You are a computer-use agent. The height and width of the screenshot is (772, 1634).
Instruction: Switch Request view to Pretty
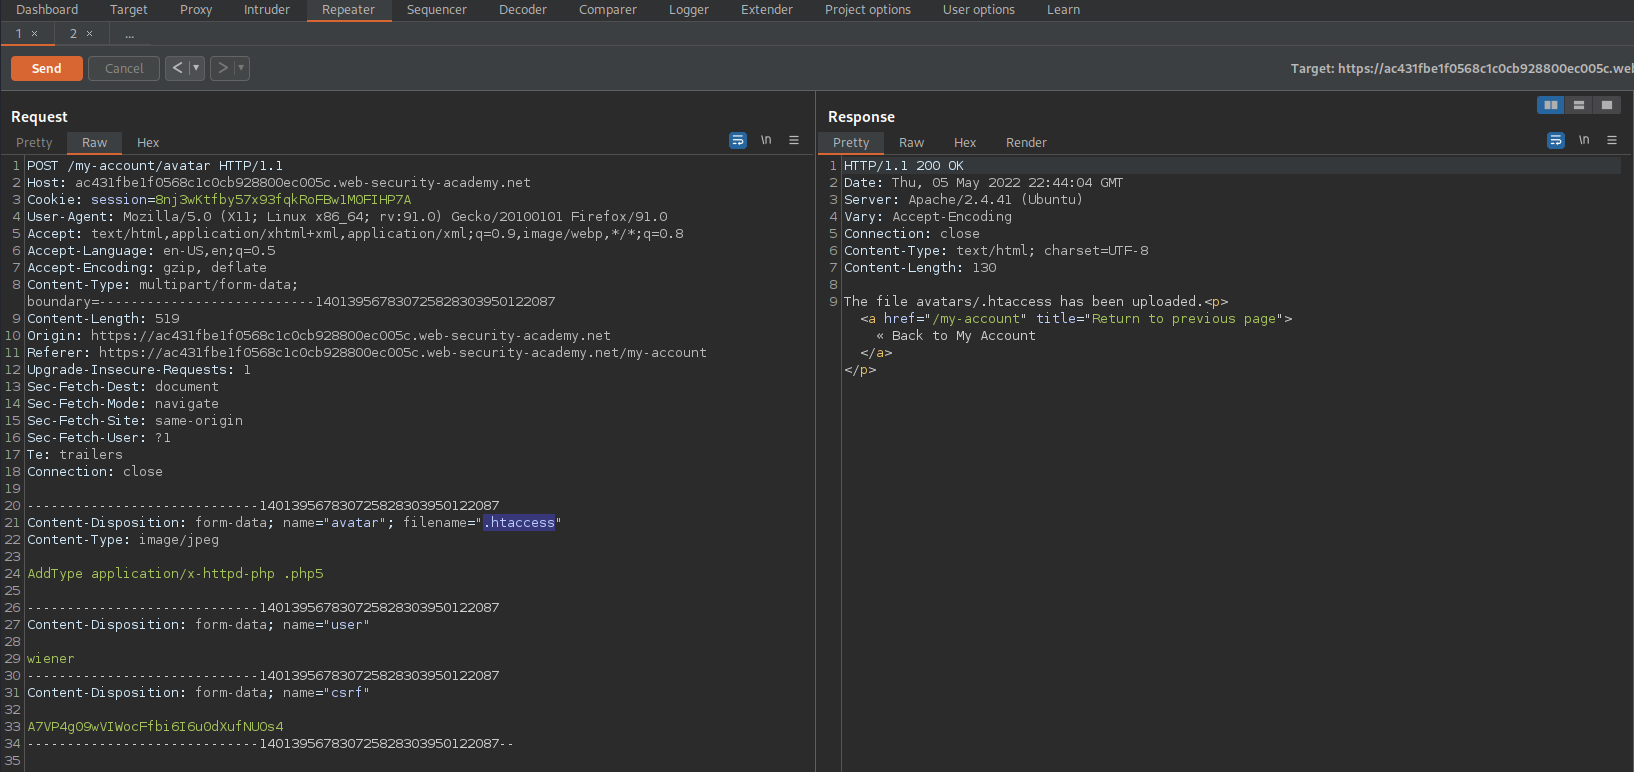pyautogui.click(x=34, y=143)
